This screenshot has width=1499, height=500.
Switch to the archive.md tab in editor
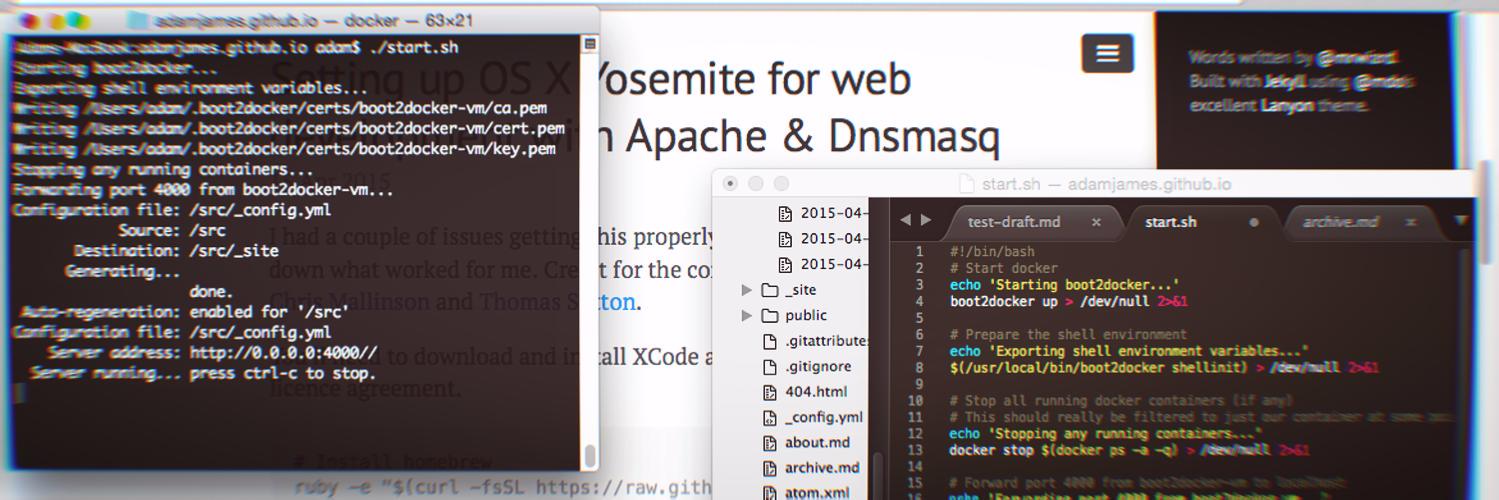[x=1340, y=222]
